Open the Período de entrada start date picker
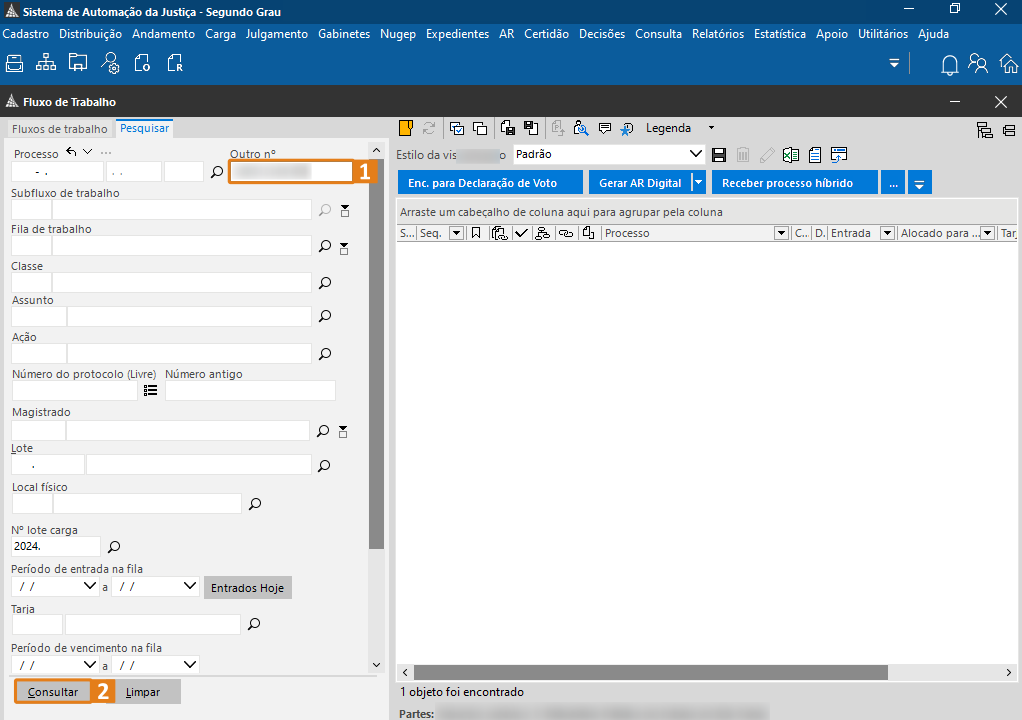Image resolution: width=1022 pixels, height=720 pixels. [x=89, y=587]
